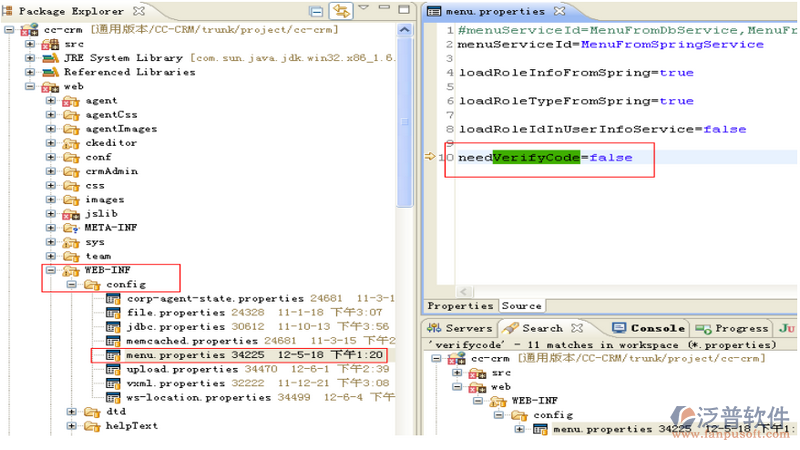Open upload.properties in the tree
The width and height of the screenshot is (800, 450).
[x=169, y=369]
